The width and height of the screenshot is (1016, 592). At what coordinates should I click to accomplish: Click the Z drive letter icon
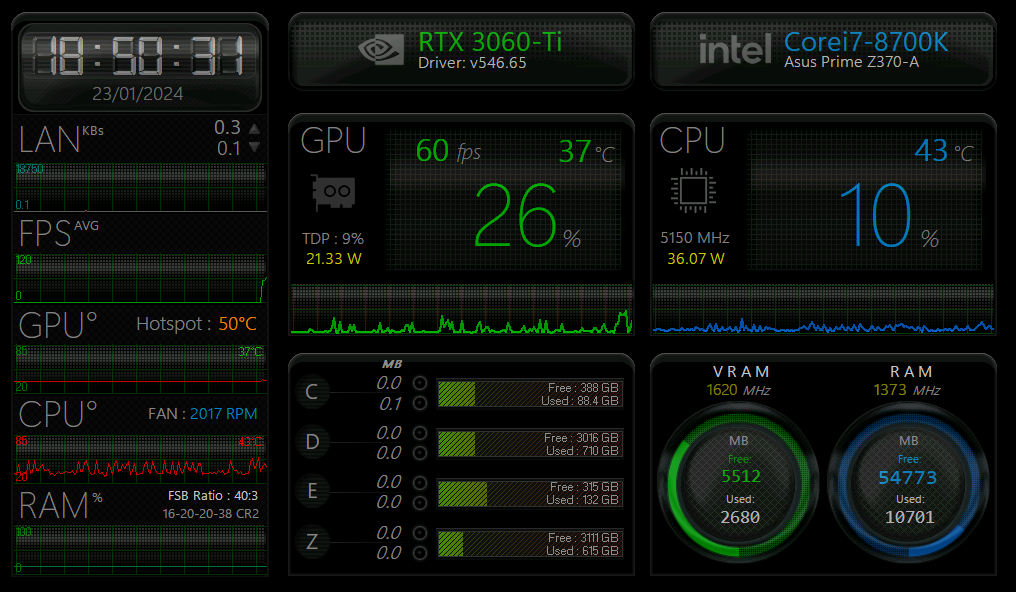312,541
